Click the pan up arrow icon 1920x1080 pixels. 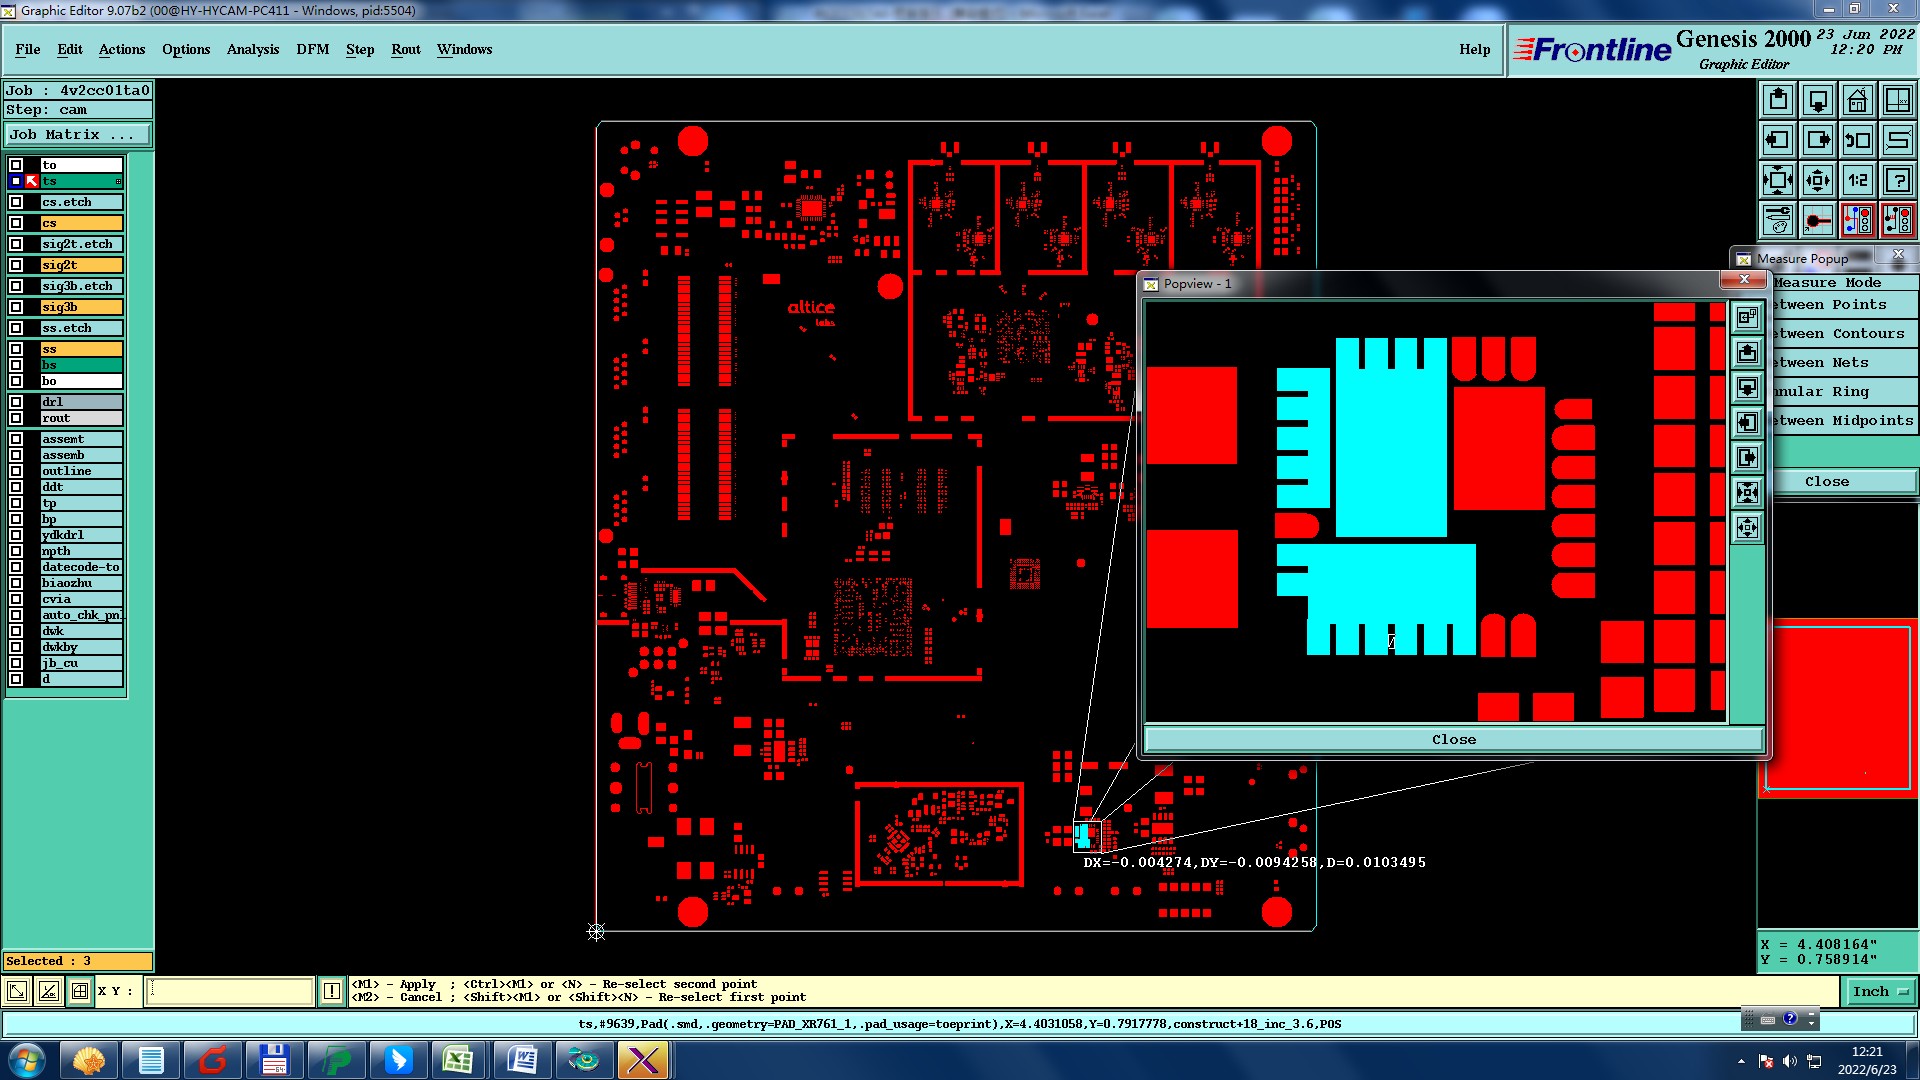(x=1778, y=100)
